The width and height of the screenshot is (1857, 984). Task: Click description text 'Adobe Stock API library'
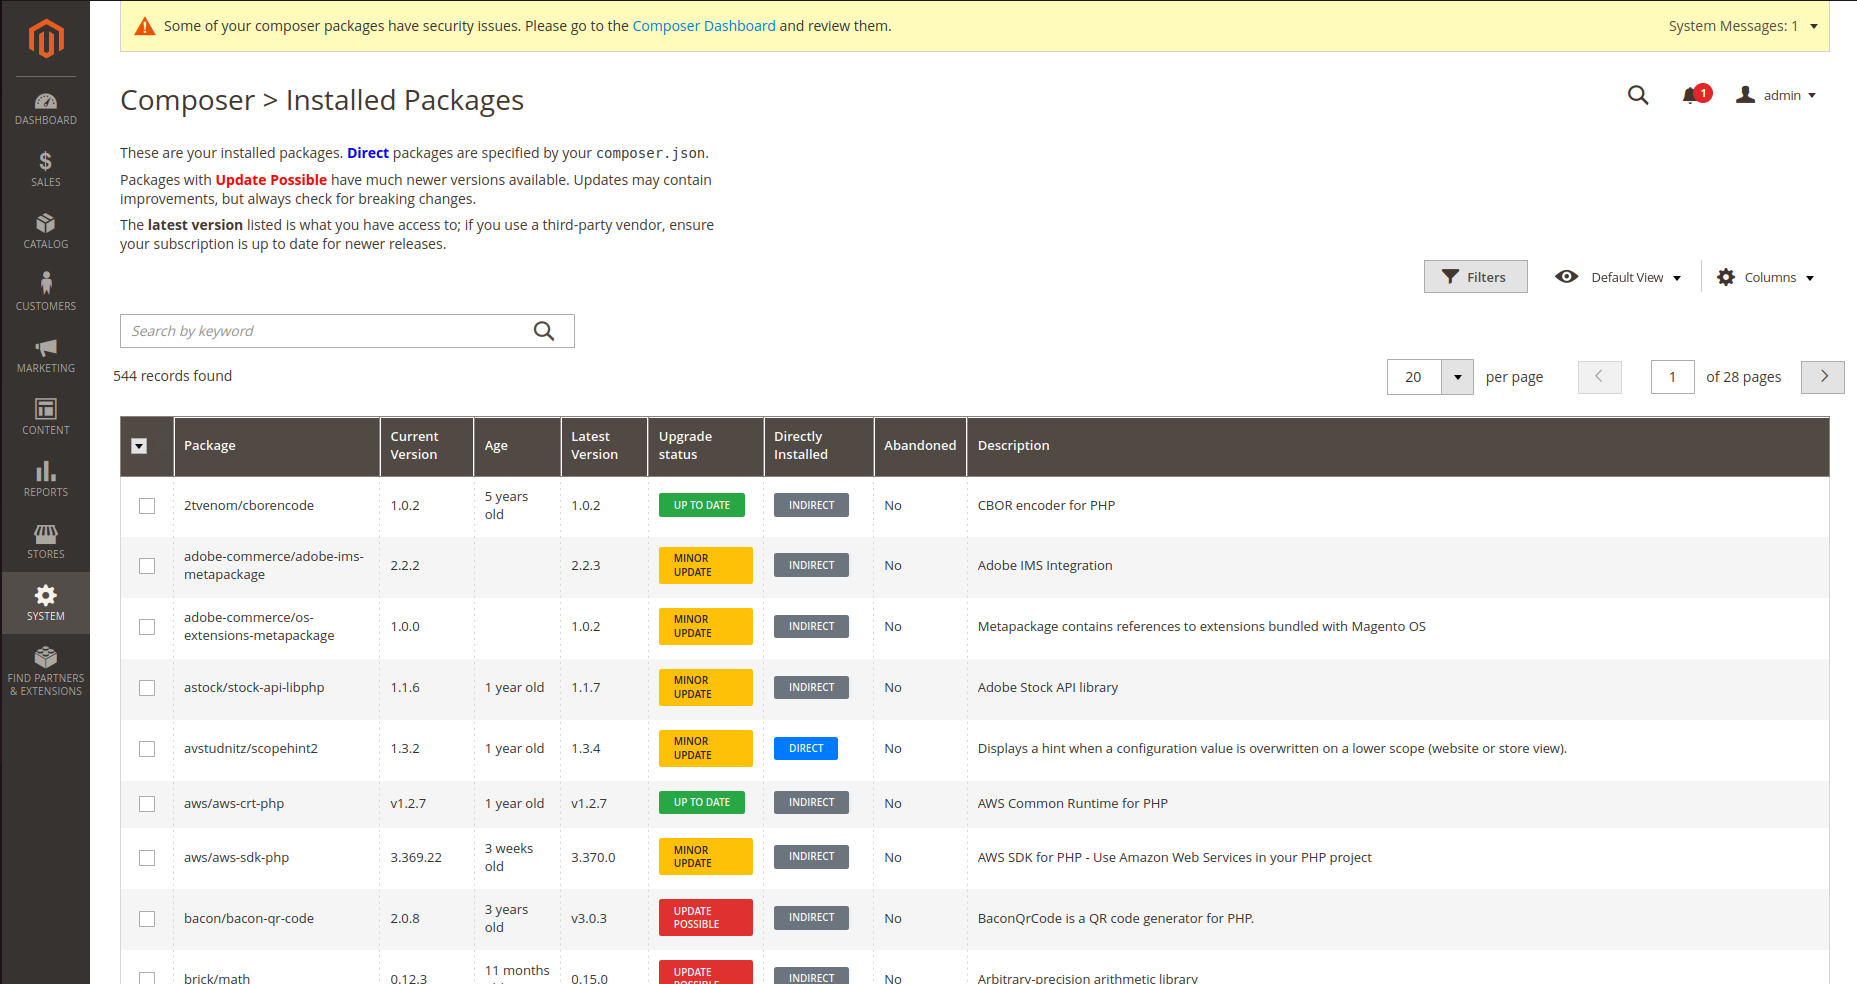click(1048, 687)
